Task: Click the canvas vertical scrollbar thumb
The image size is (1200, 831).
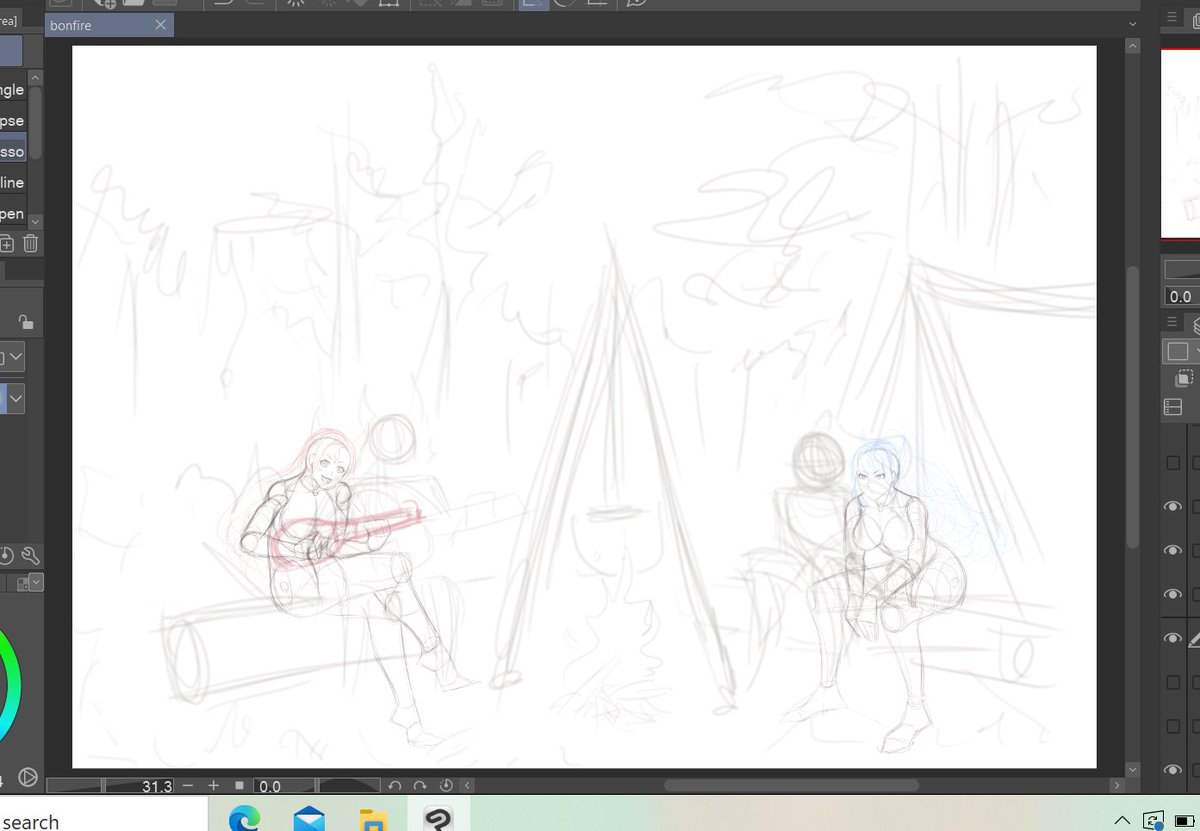Action: (x=1132, y=407)
